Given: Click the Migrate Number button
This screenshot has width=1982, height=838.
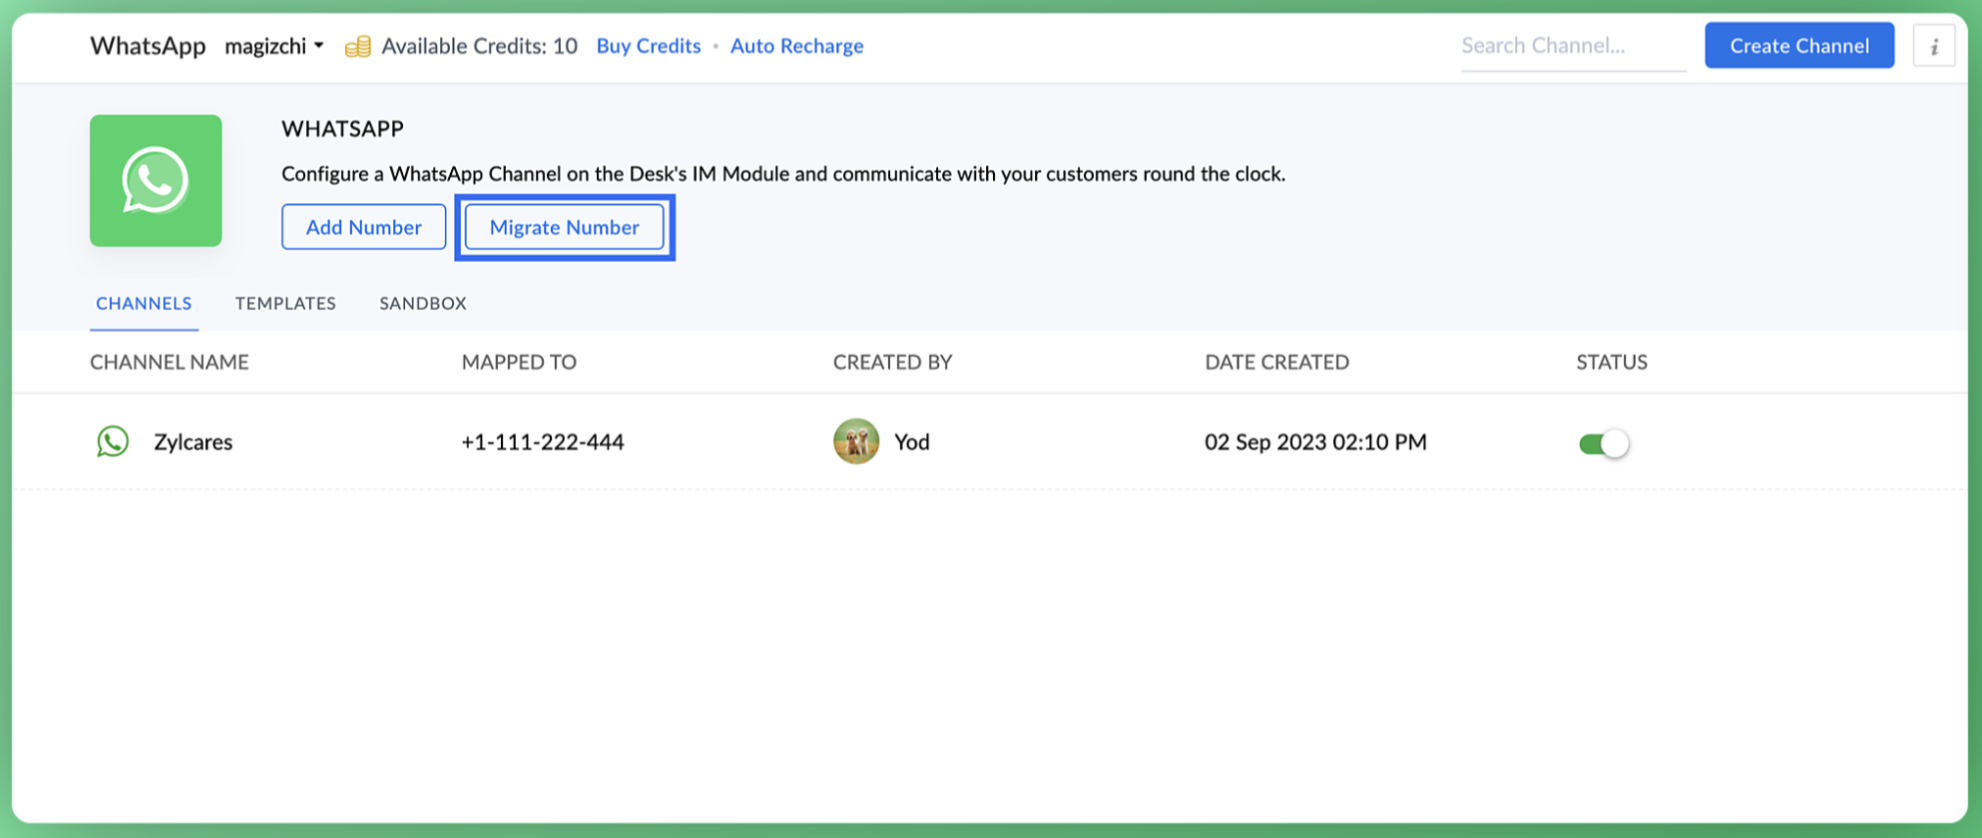Looking at the screenshot, I should (565, 227).
